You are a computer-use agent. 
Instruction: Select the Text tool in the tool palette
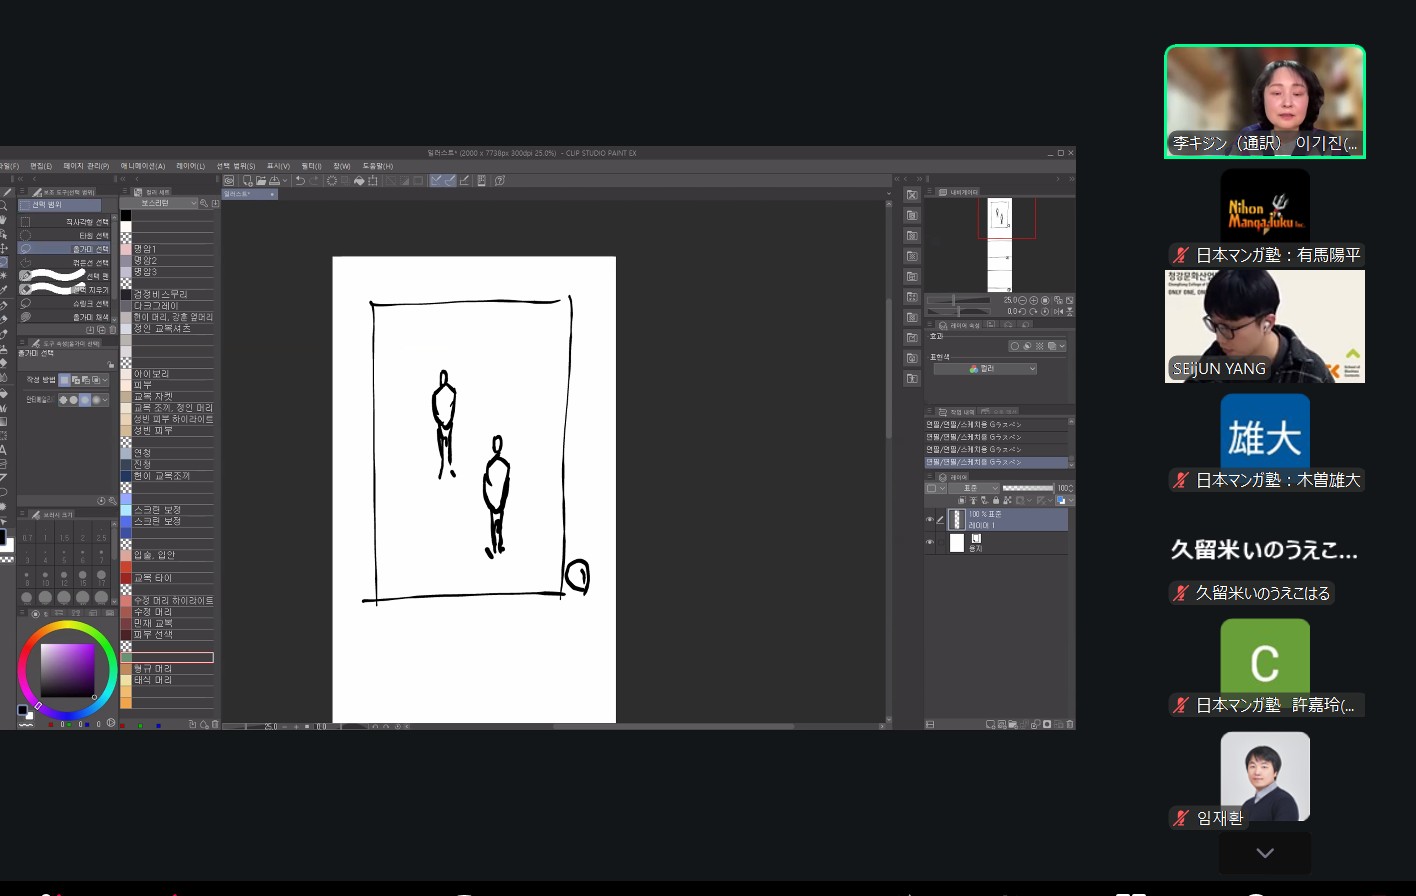click(x=4, y=450)
